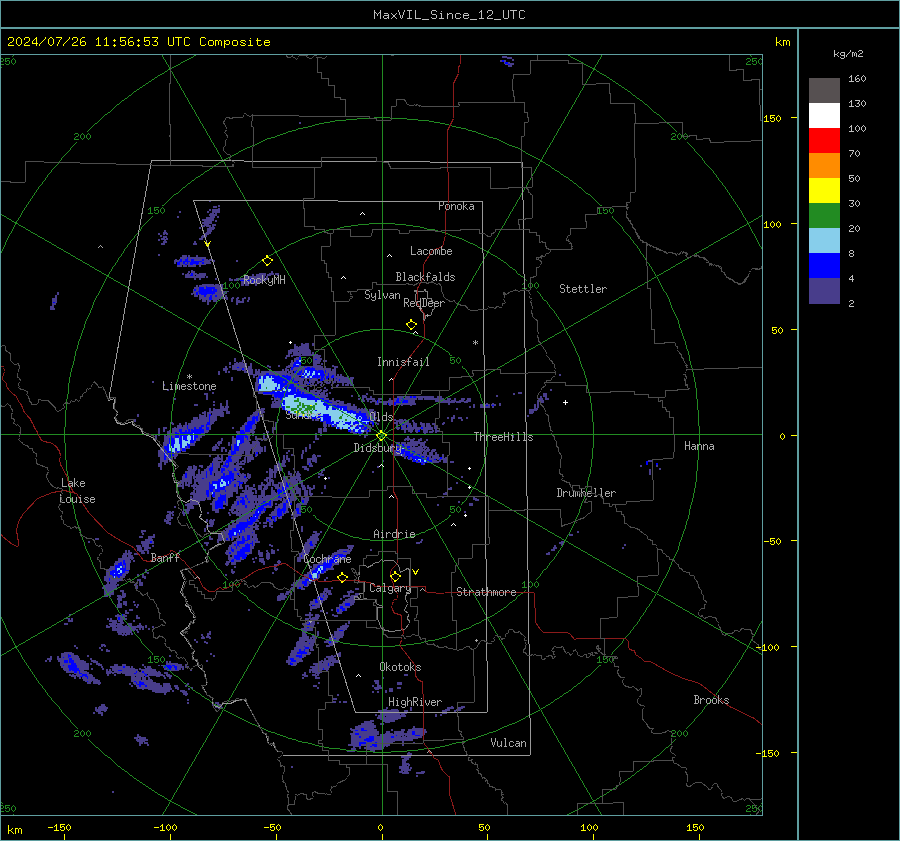
Task: Click the asterisk marker above Limestone
Action: tap(189, 378)
